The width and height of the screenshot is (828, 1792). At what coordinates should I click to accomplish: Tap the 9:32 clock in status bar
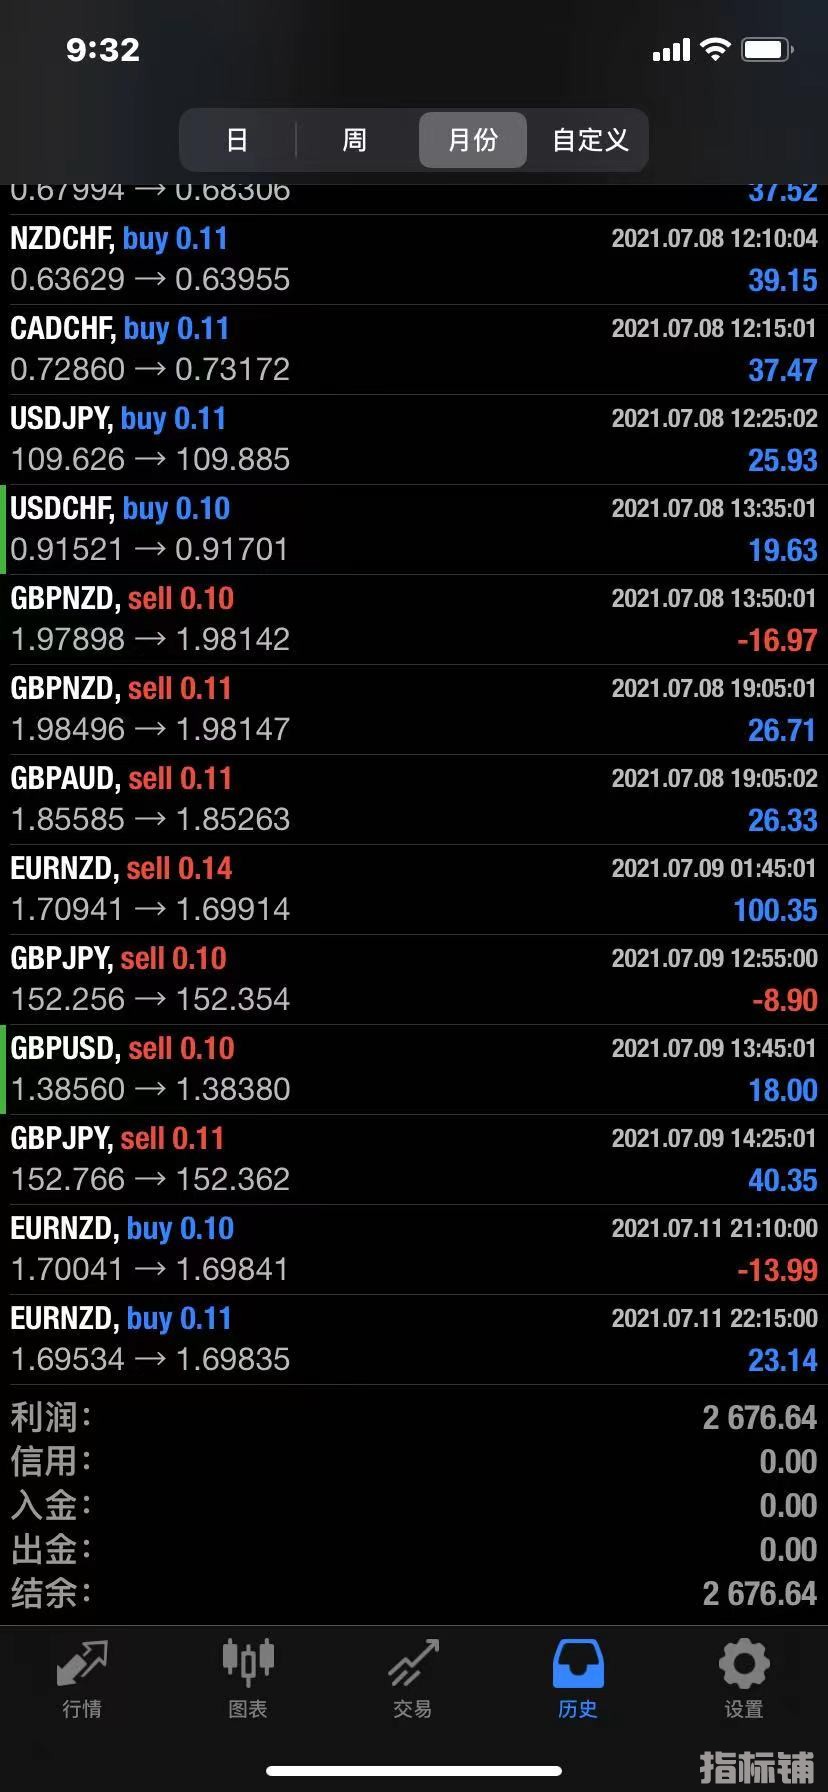(103, 50)
